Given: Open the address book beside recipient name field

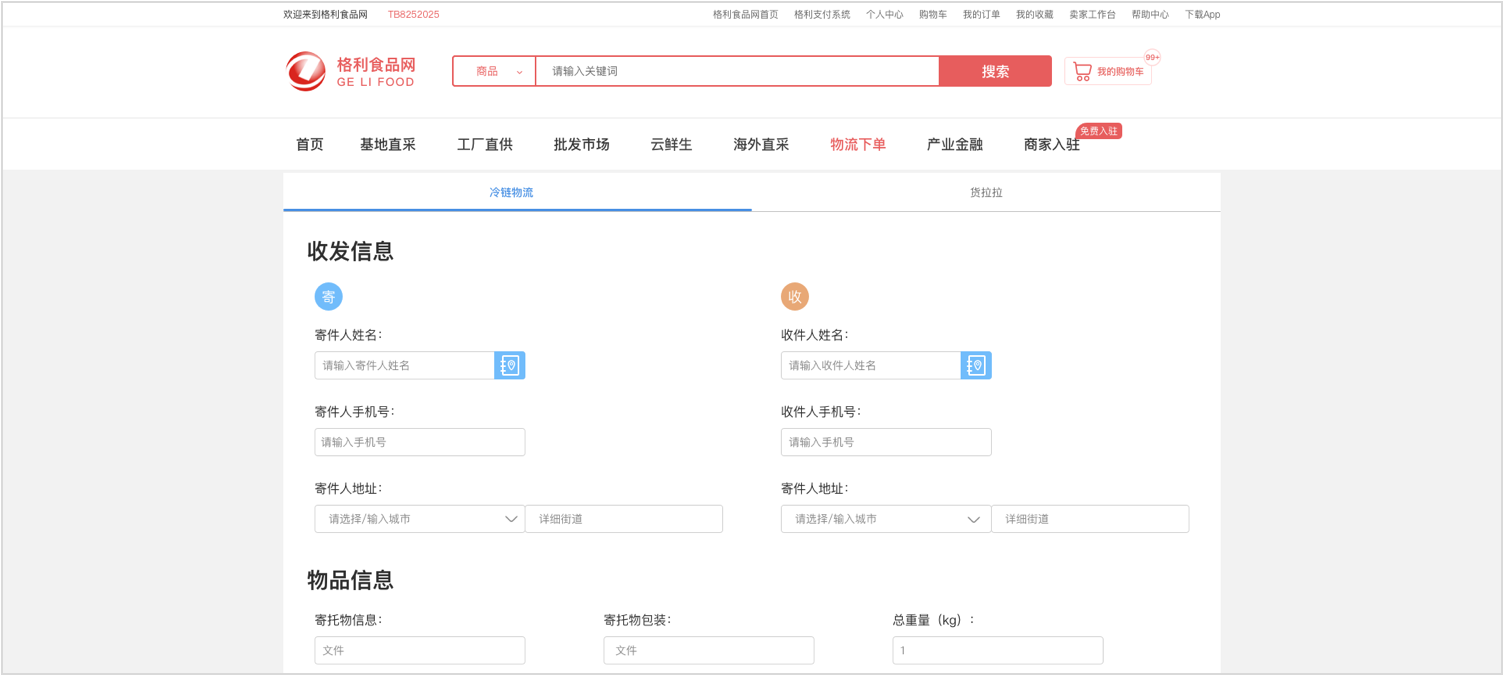Looking at the screenshot, I should [976, 365].
